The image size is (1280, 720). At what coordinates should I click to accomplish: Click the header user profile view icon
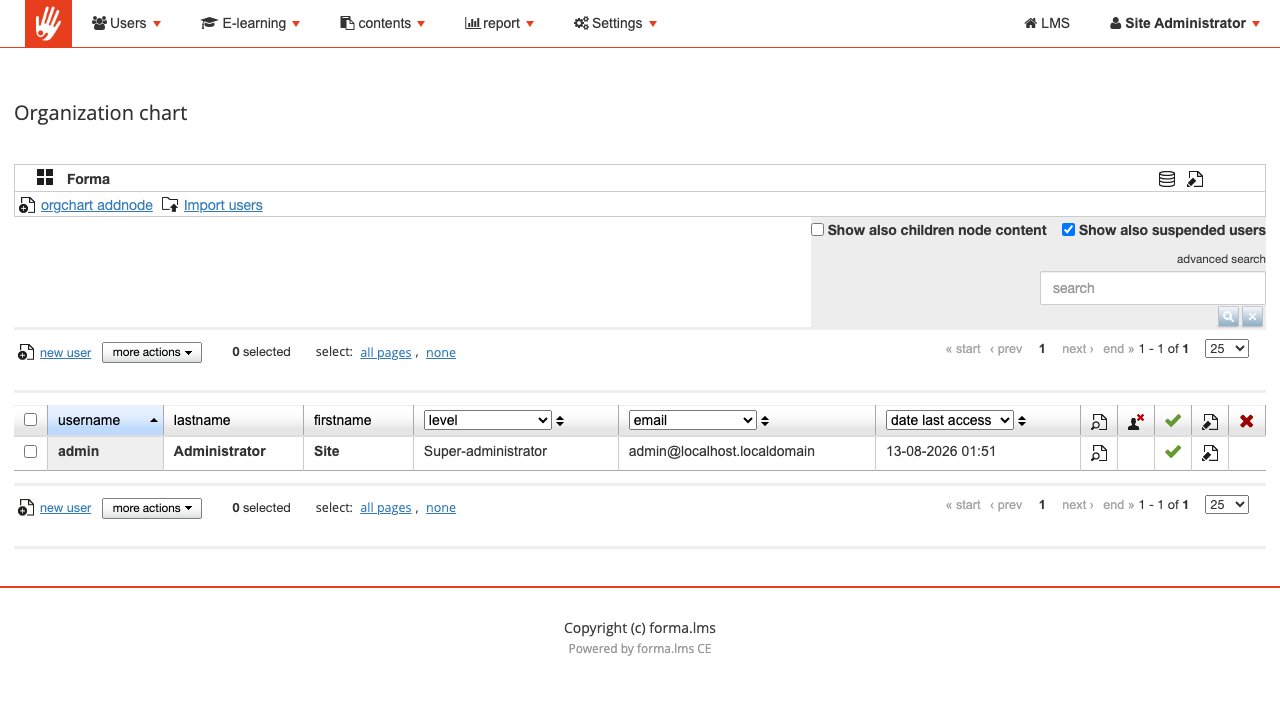tap(1099, 422)
